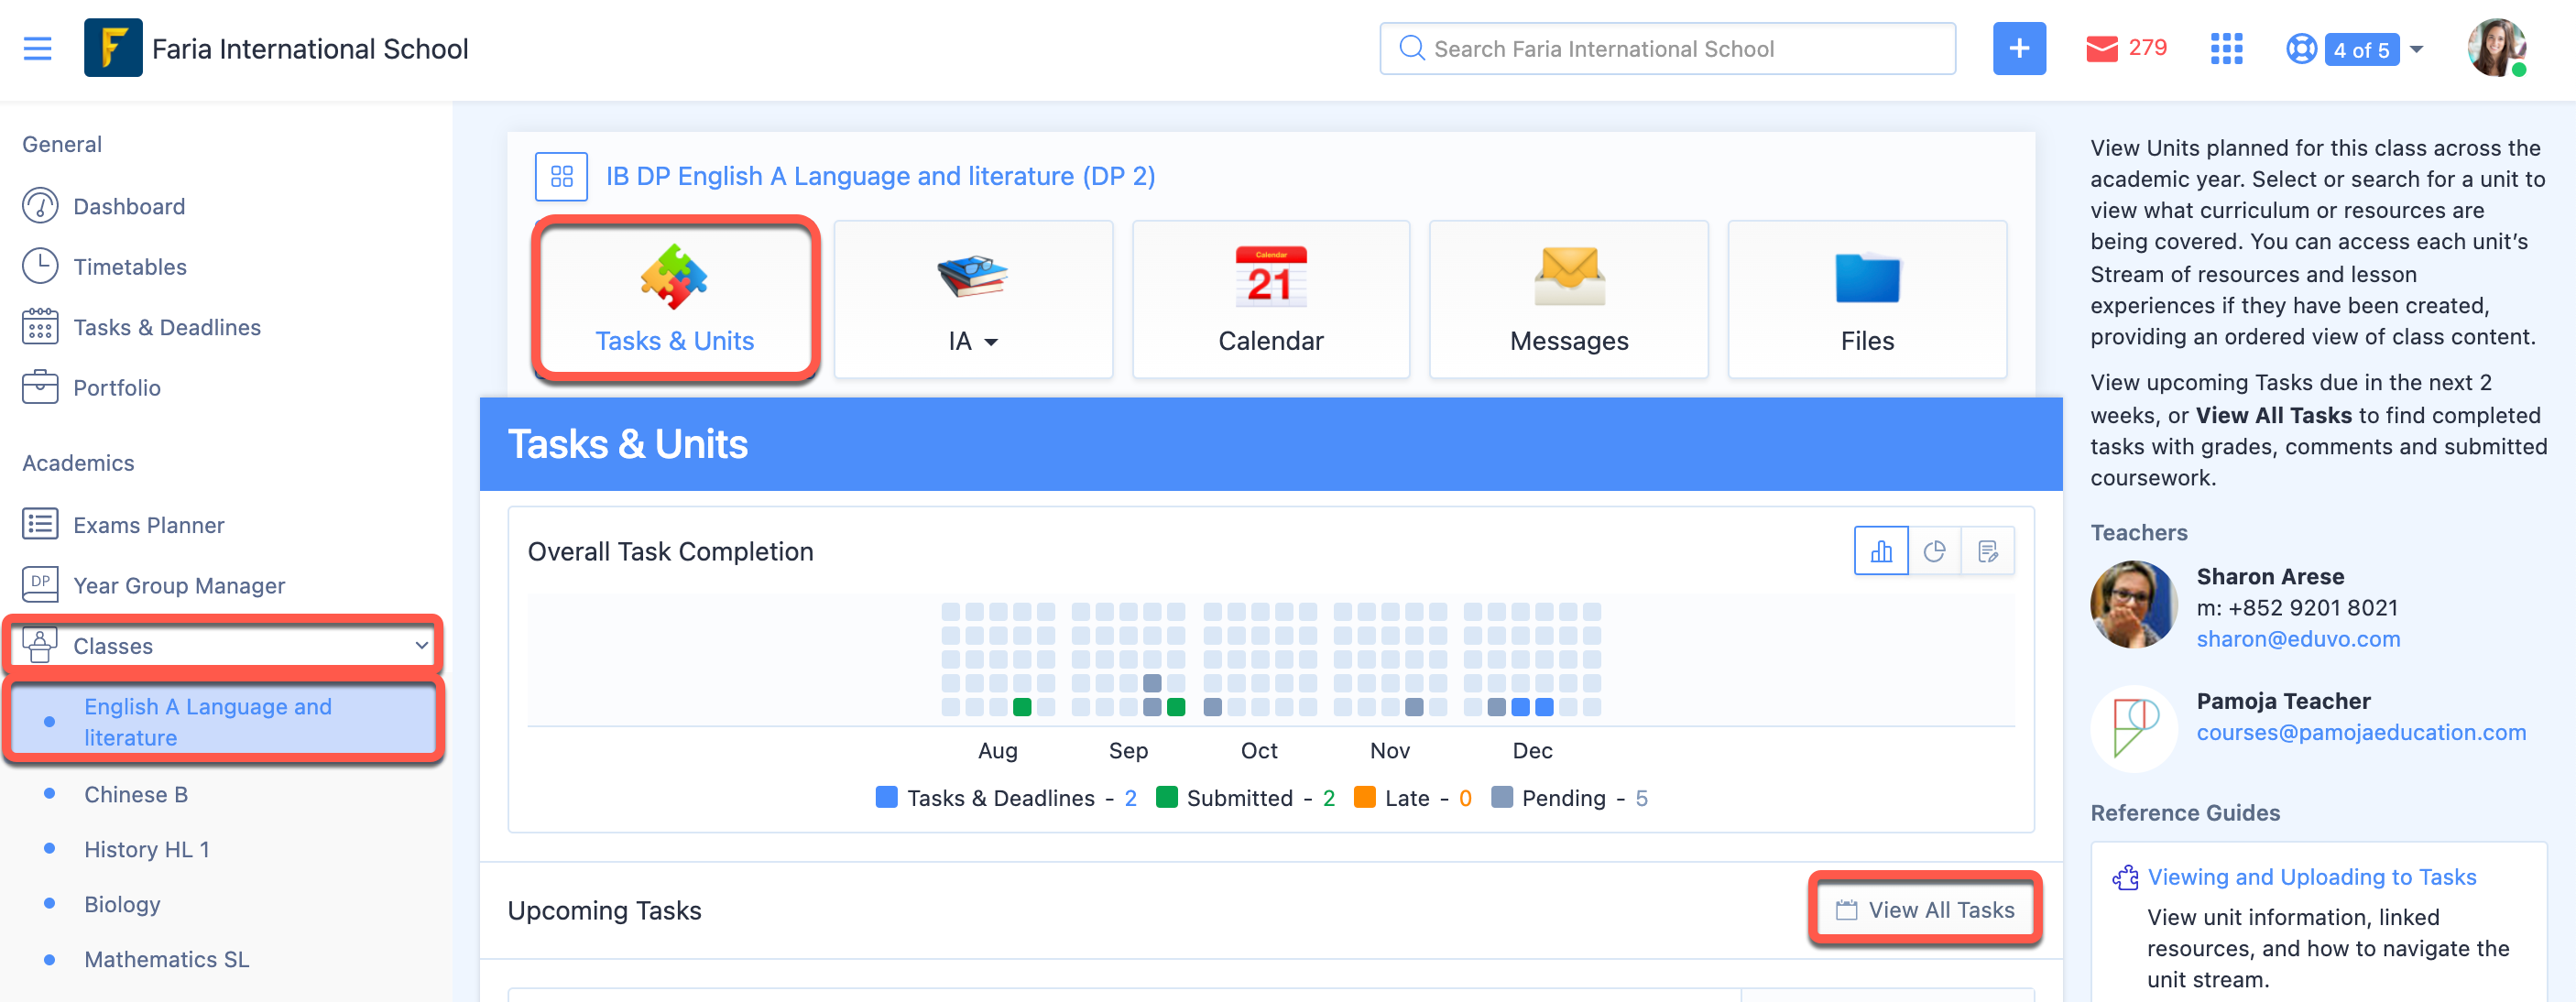Screen dimensions: 2576x1002
Task: Click Sharon Arese's profile photo
Action: [2133, 604]
